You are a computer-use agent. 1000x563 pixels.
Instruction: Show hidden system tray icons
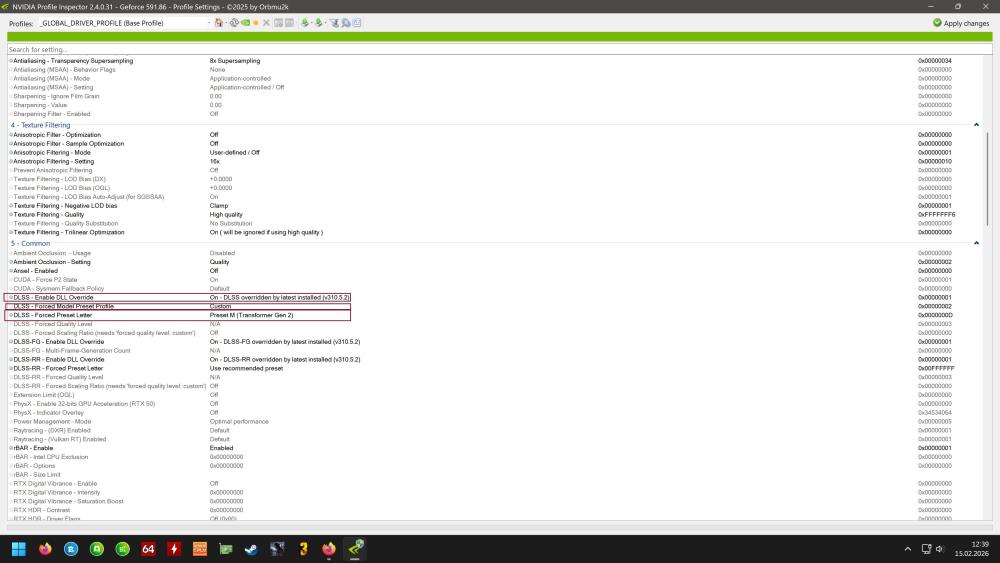click(x=908, y=548)
